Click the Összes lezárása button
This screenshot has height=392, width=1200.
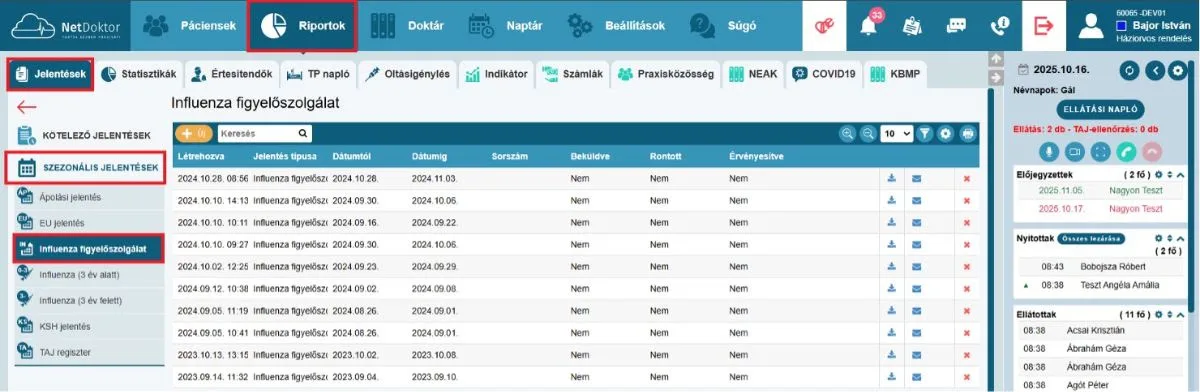(1093, 239)
